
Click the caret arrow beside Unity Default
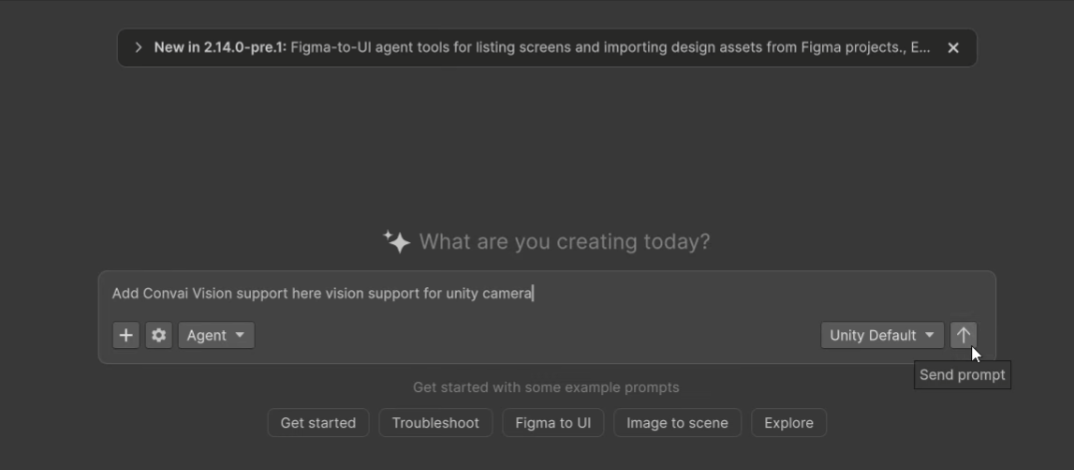929,335
